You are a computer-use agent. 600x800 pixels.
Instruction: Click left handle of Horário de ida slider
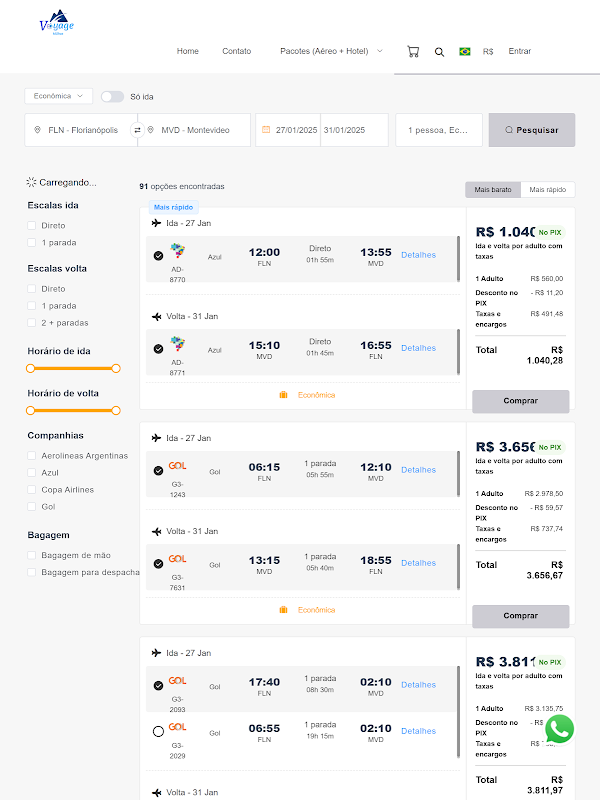(31, 368)
